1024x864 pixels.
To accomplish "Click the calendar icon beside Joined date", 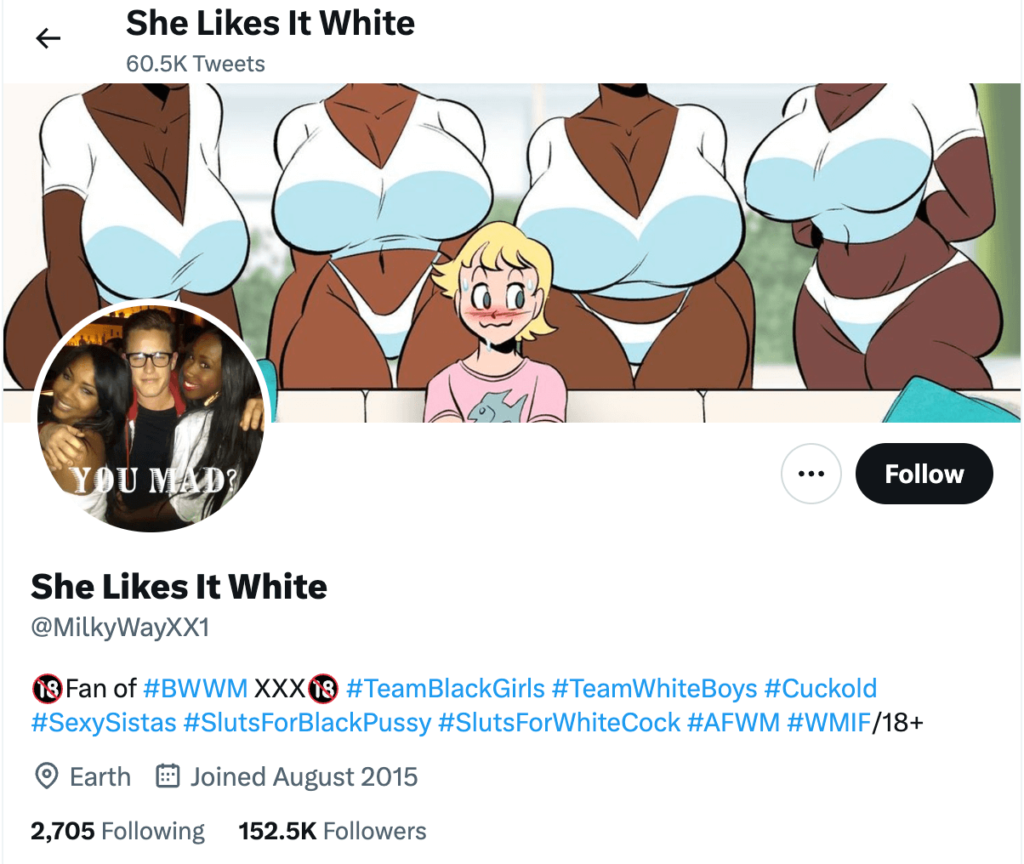I will [x=168, y=776].
